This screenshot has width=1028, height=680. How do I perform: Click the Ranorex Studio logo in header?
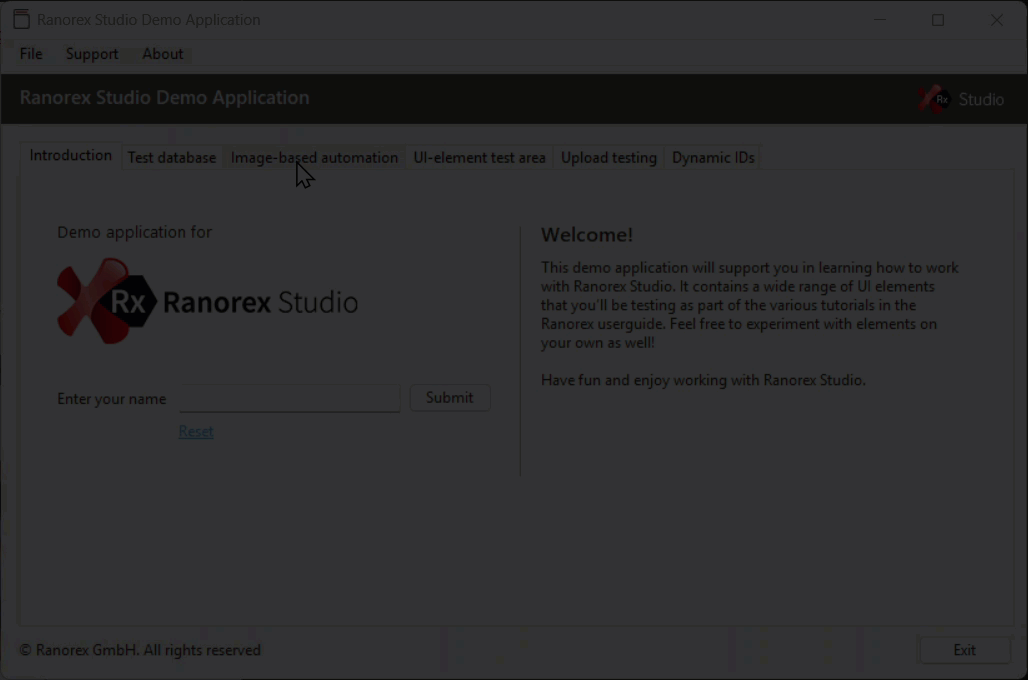point(960,99)
